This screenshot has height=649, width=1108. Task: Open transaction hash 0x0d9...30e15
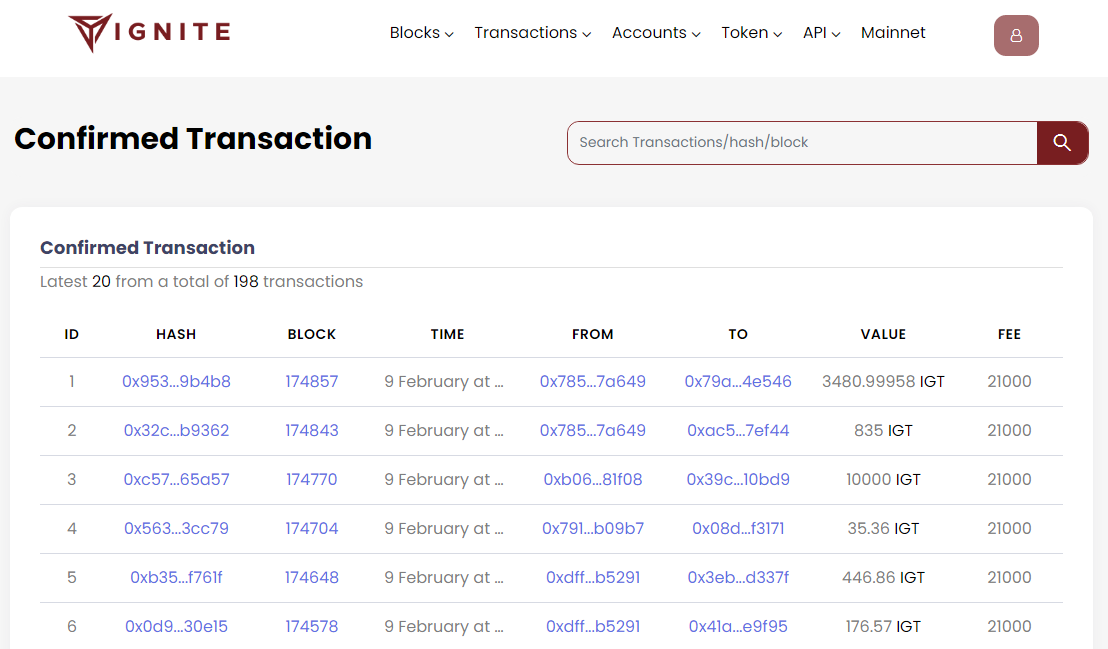(176, 626)
